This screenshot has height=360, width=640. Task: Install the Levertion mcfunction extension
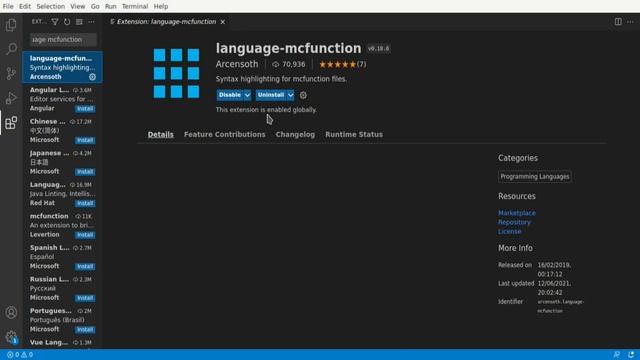coord(85,235)
